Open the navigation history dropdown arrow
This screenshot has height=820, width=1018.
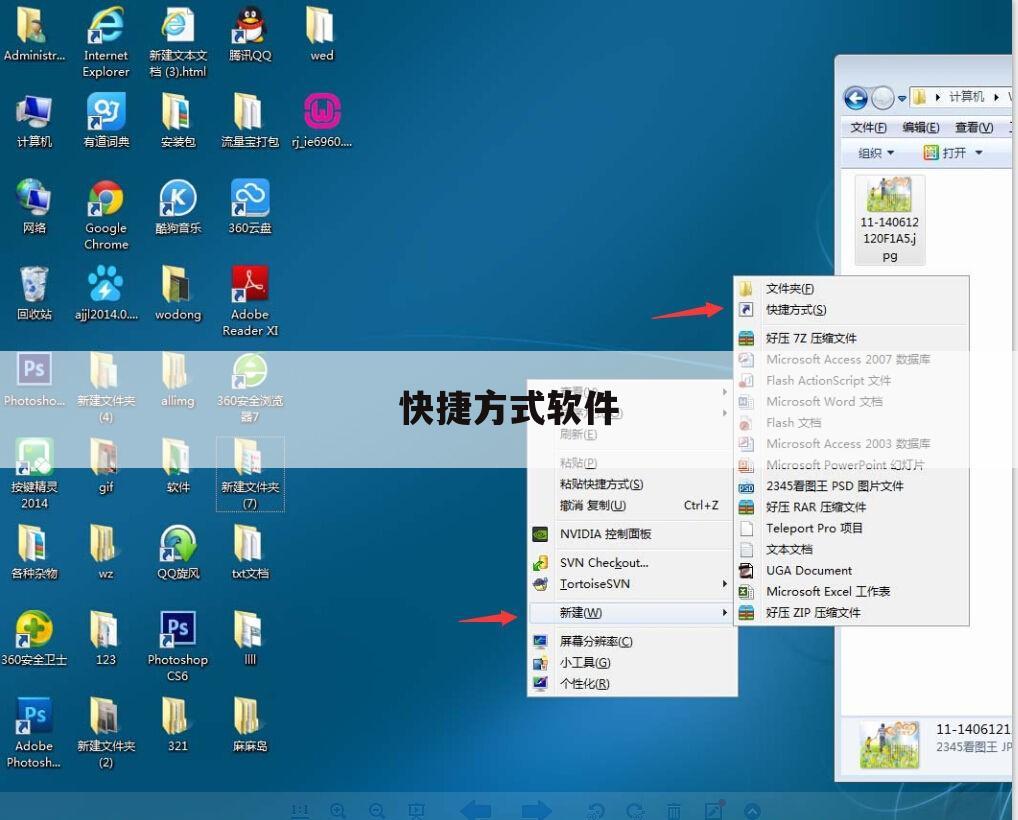[902, 99]
